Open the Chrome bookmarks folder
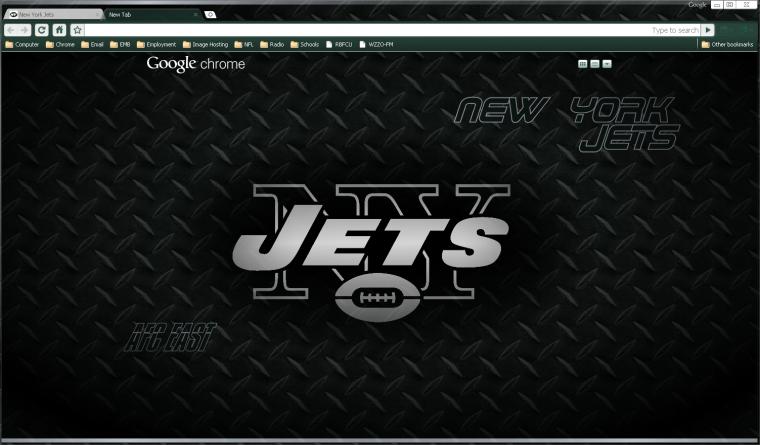This screenshot has width=760, height=445. tap(60, 45)
